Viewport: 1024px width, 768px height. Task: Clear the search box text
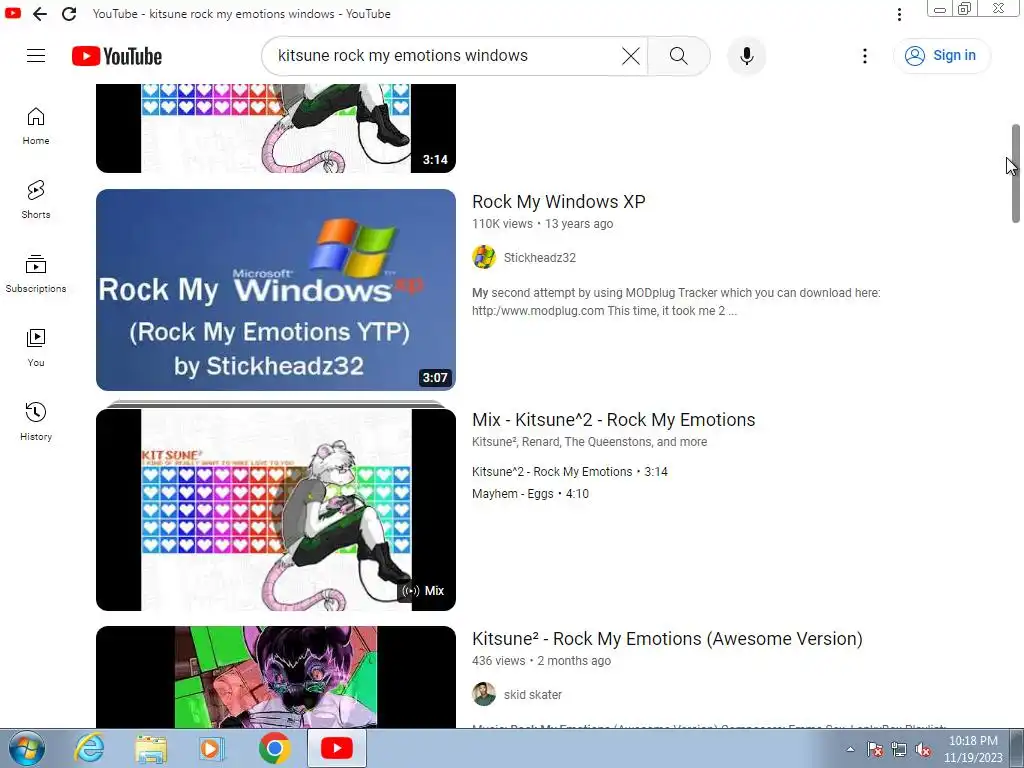630,56
